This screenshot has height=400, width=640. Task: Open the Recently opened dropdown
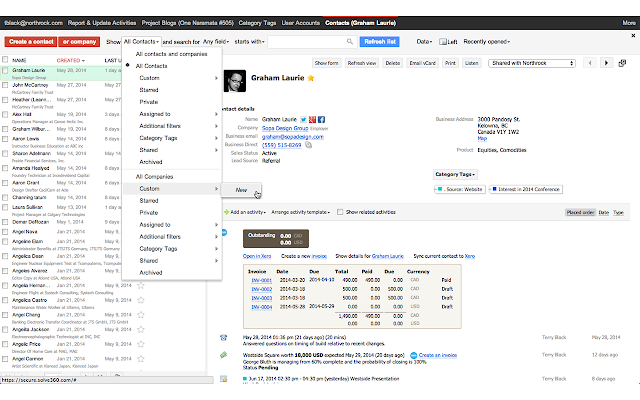click(x=487, y=42)
